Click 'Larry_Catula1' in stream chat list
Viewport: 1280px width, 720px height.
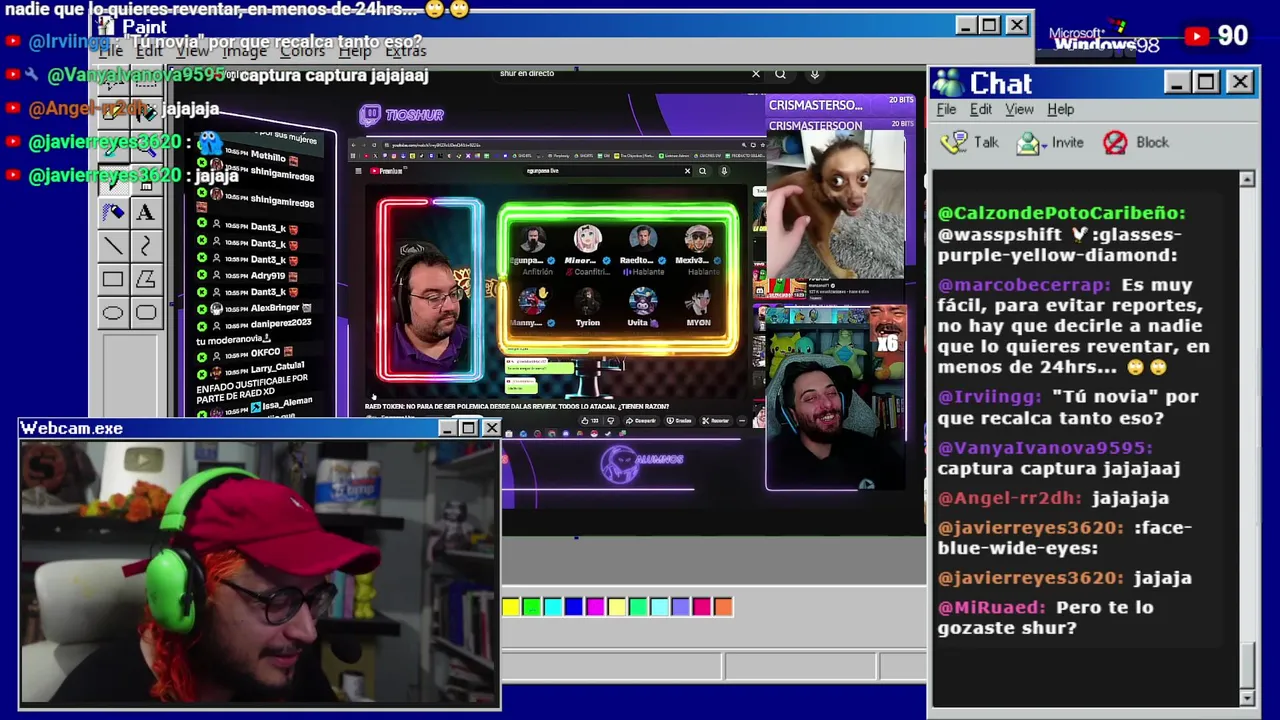(279, 369)
